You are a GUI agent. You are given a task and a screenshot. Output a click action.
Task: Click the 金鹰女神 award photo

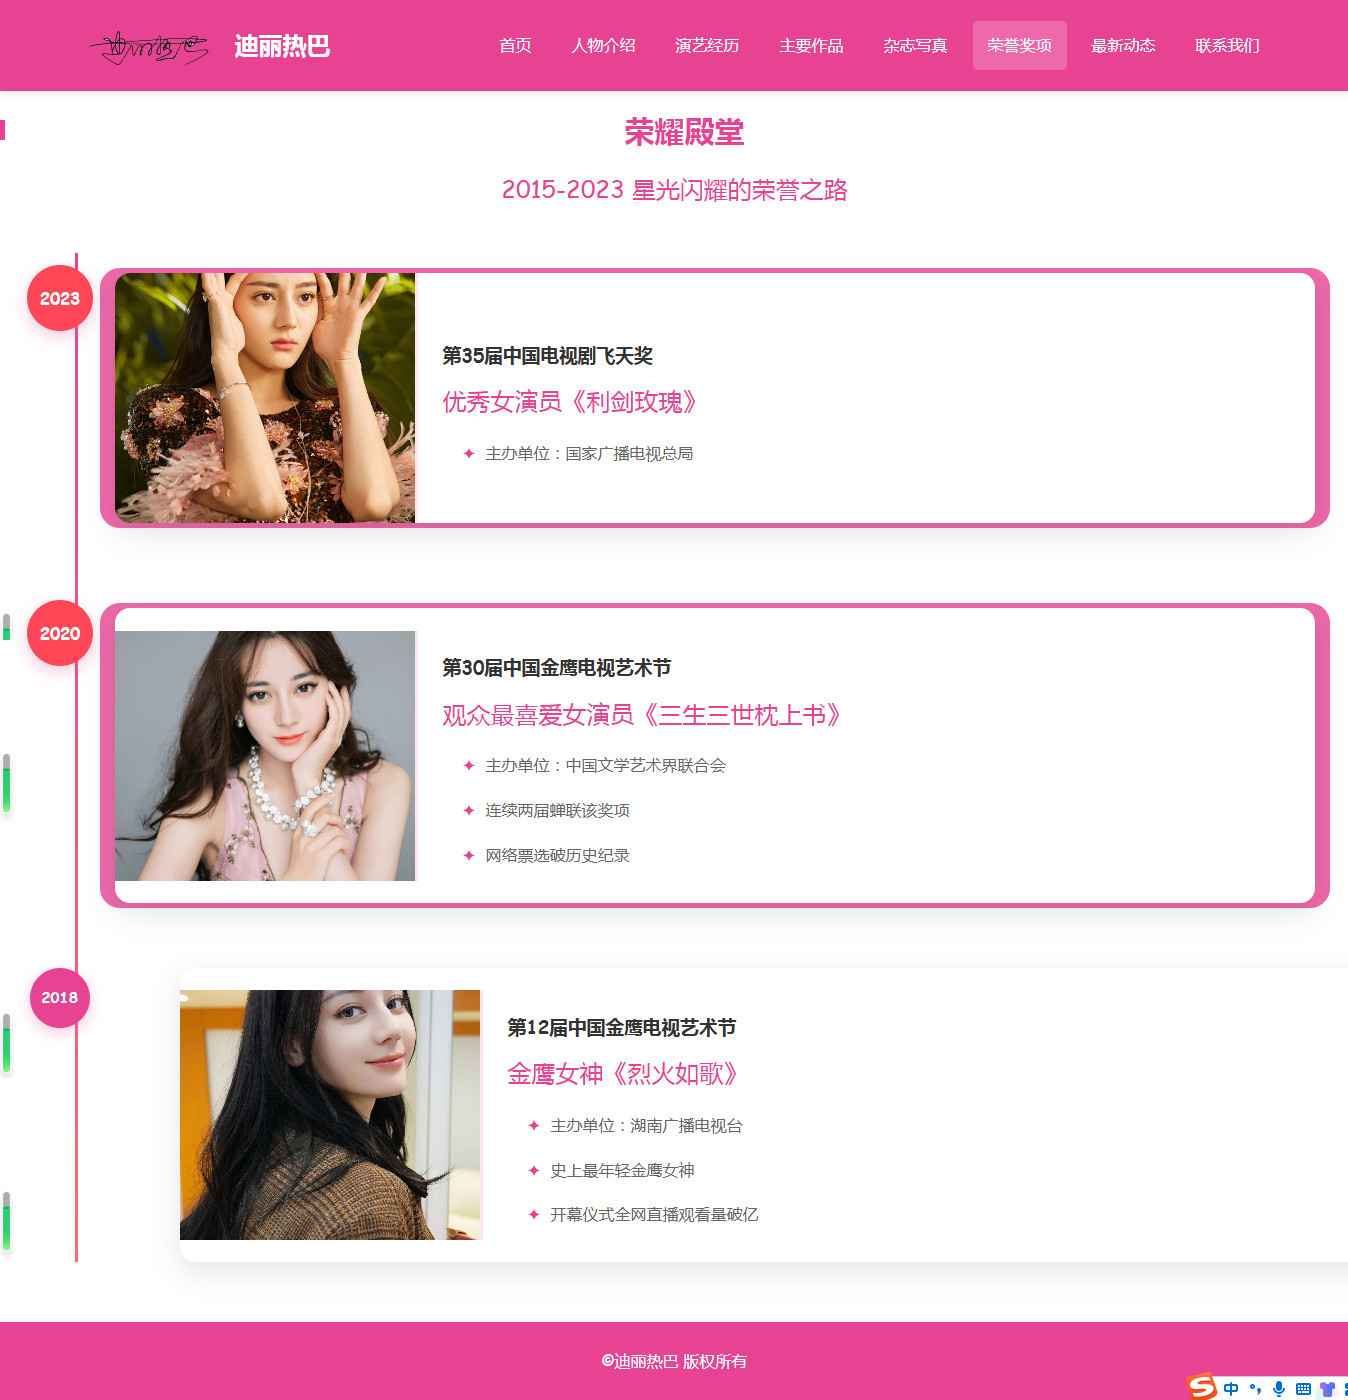point(331,1115)
